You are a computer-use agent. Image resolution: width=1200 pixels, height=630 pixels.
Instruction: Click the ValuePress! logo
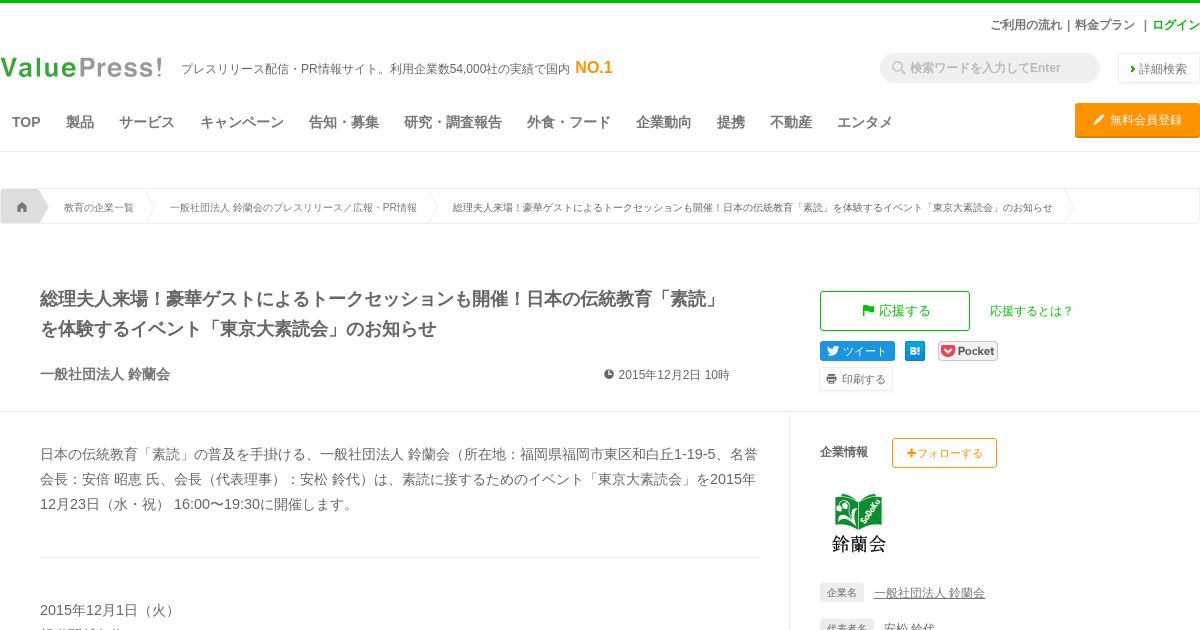pyautogui.click(x=81, y=68)
